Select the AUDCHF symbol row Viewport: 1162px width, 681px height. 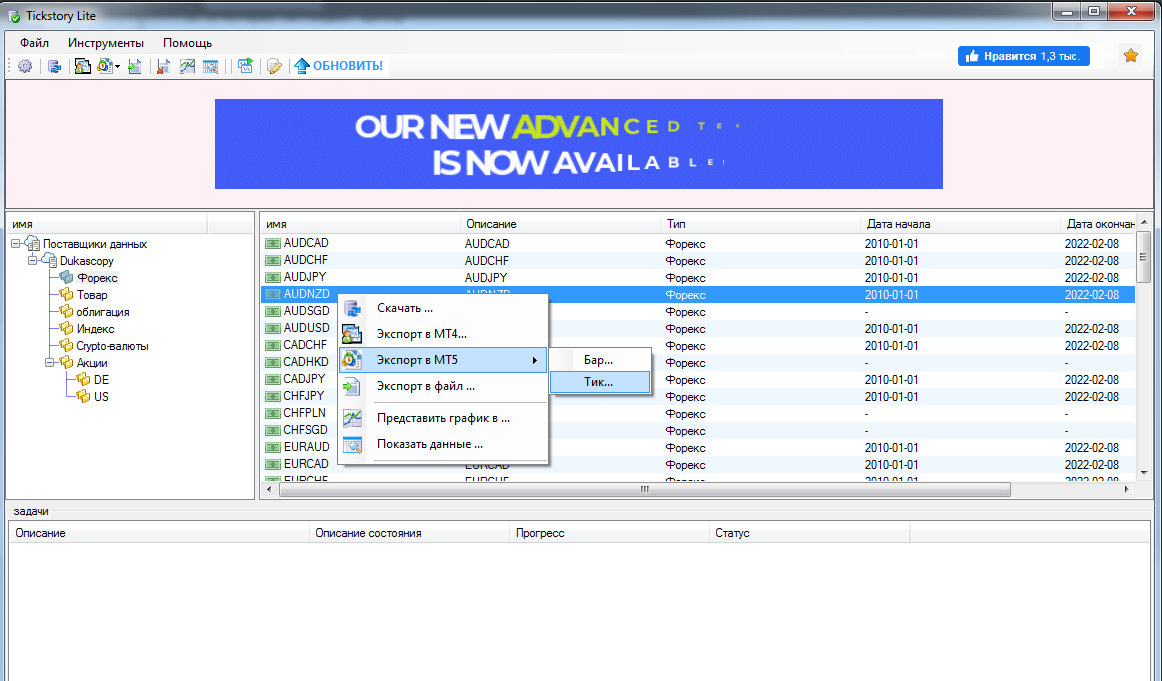[x=698, y=260]
